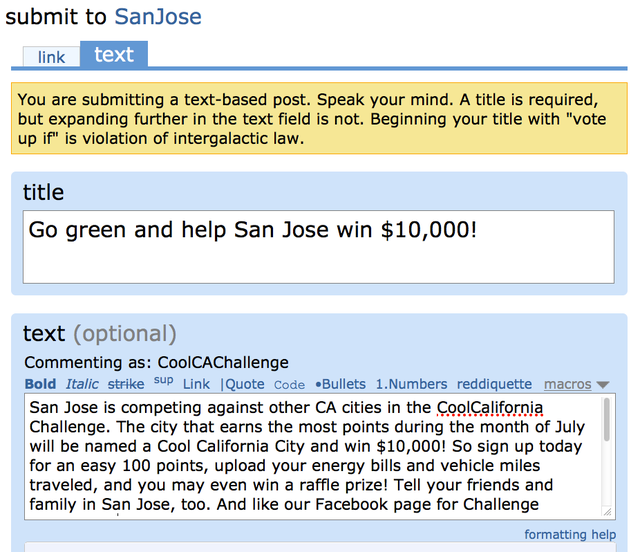
Task: Apply Italic formatting in the text editor
Action: [83, 384]
